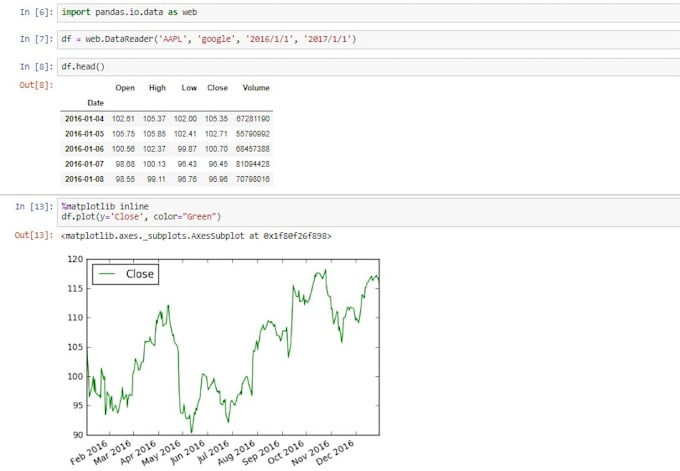Click the Close legend box in chart
The height and width of the screenshot is (471, 680).
click(x=126, y=275)
